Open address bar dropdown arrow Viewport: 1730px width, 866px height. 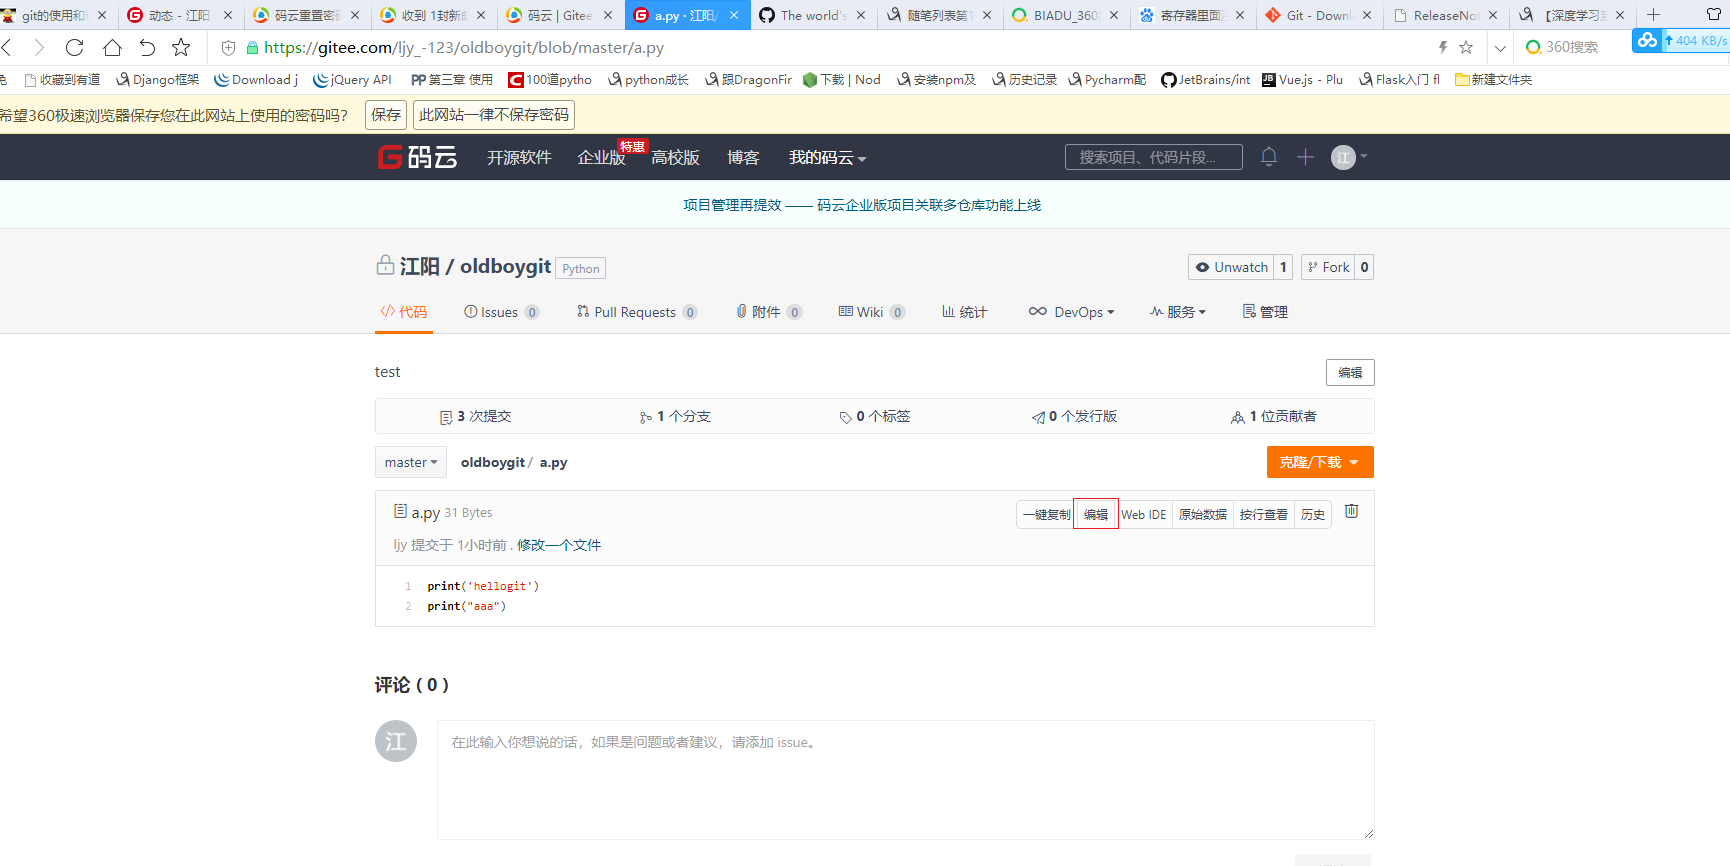(1500, 47)
